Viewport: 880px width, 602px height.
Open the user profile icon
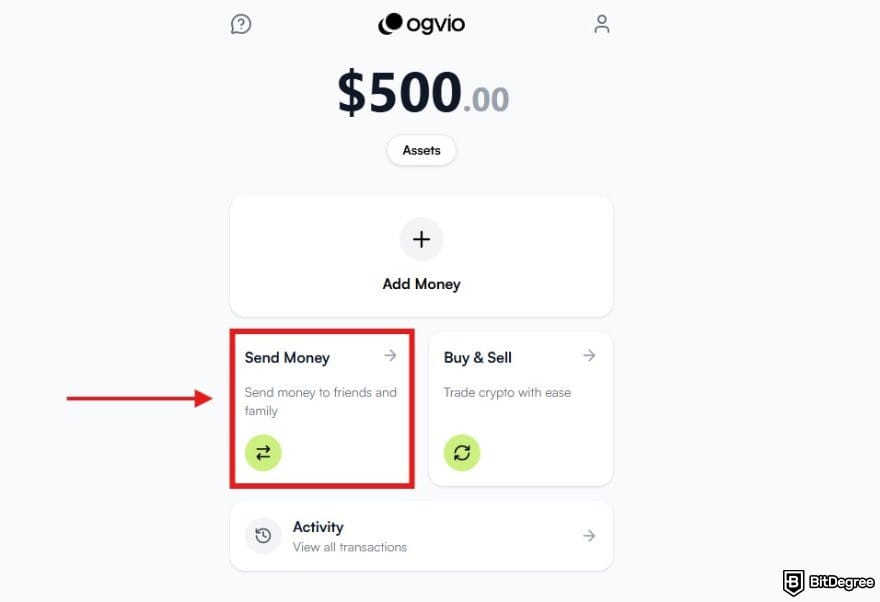601,24
